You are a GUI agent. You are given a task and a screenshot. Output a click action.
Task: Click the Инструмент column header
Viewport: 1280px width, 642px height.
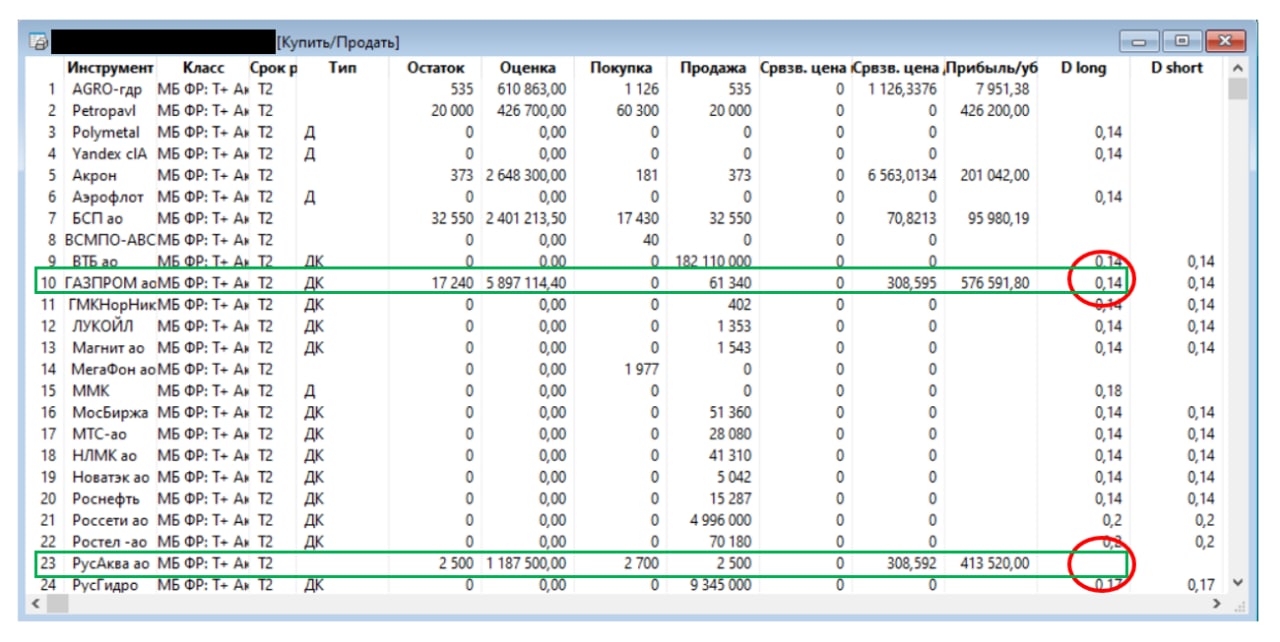110,68
